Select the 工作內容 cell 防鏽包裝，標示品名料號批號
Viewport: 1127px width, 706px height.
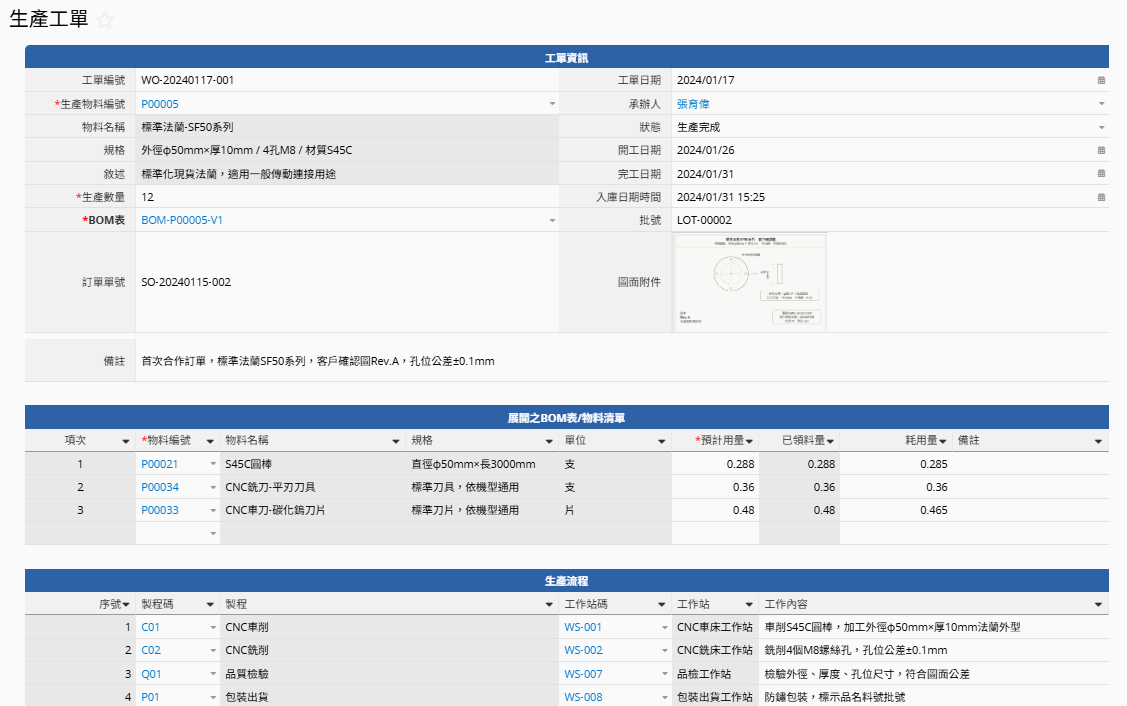tap(934, 697)
